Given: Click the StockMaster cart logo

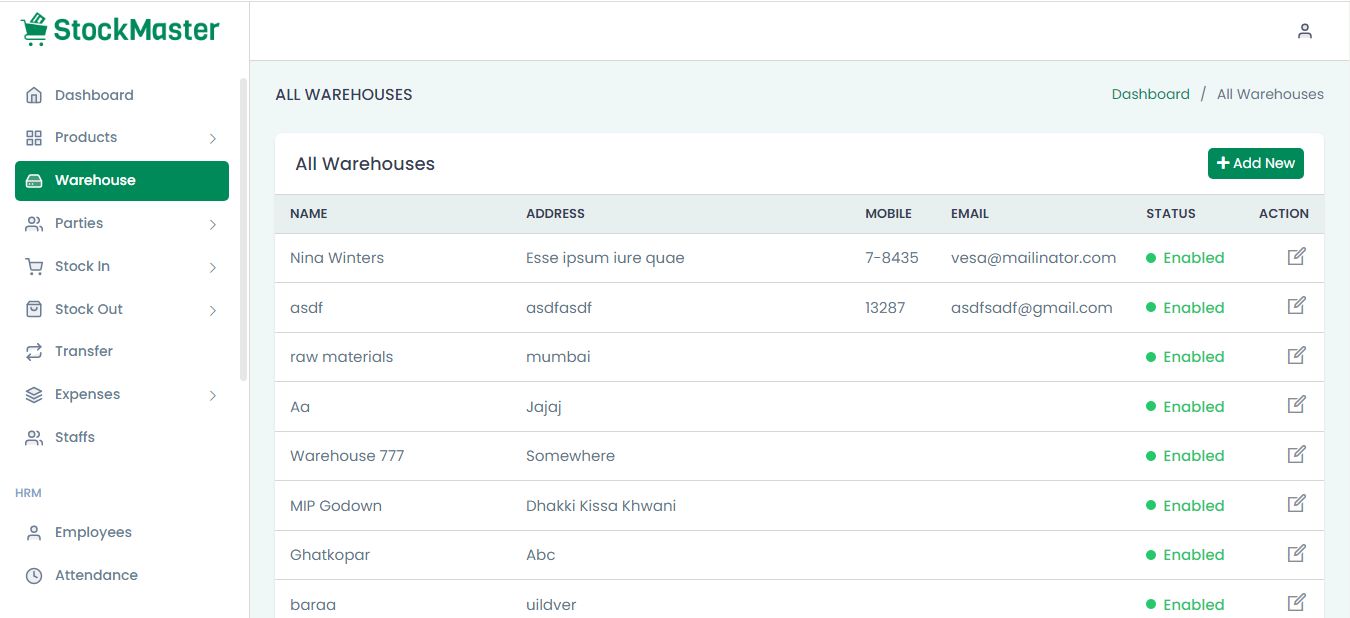Looking at the screenshot, I should click(35, 30).
